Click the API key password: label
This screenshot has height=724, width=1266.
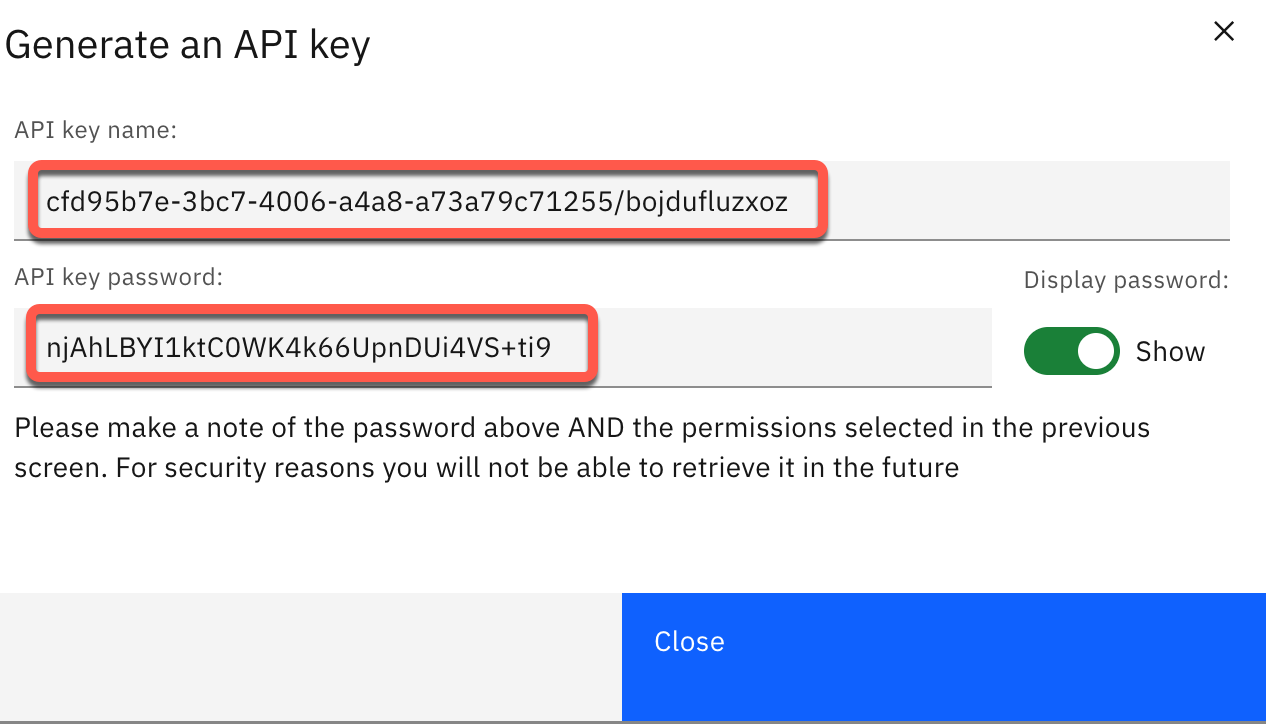click(118, 277)
